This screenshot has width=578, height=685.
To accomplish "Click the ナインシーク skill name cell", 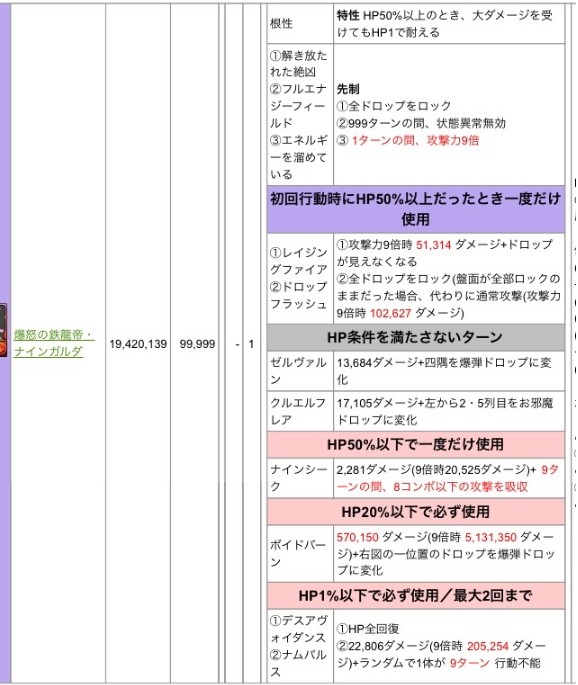I will 300,478.
